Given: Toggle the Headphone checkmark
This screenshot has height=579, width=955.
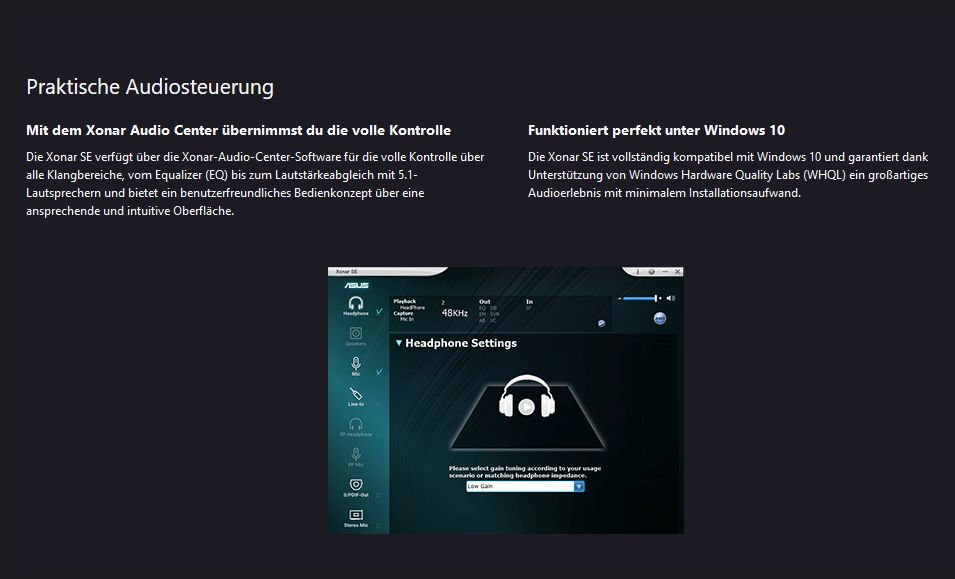Looking at the screenshot, I should 379,311.
